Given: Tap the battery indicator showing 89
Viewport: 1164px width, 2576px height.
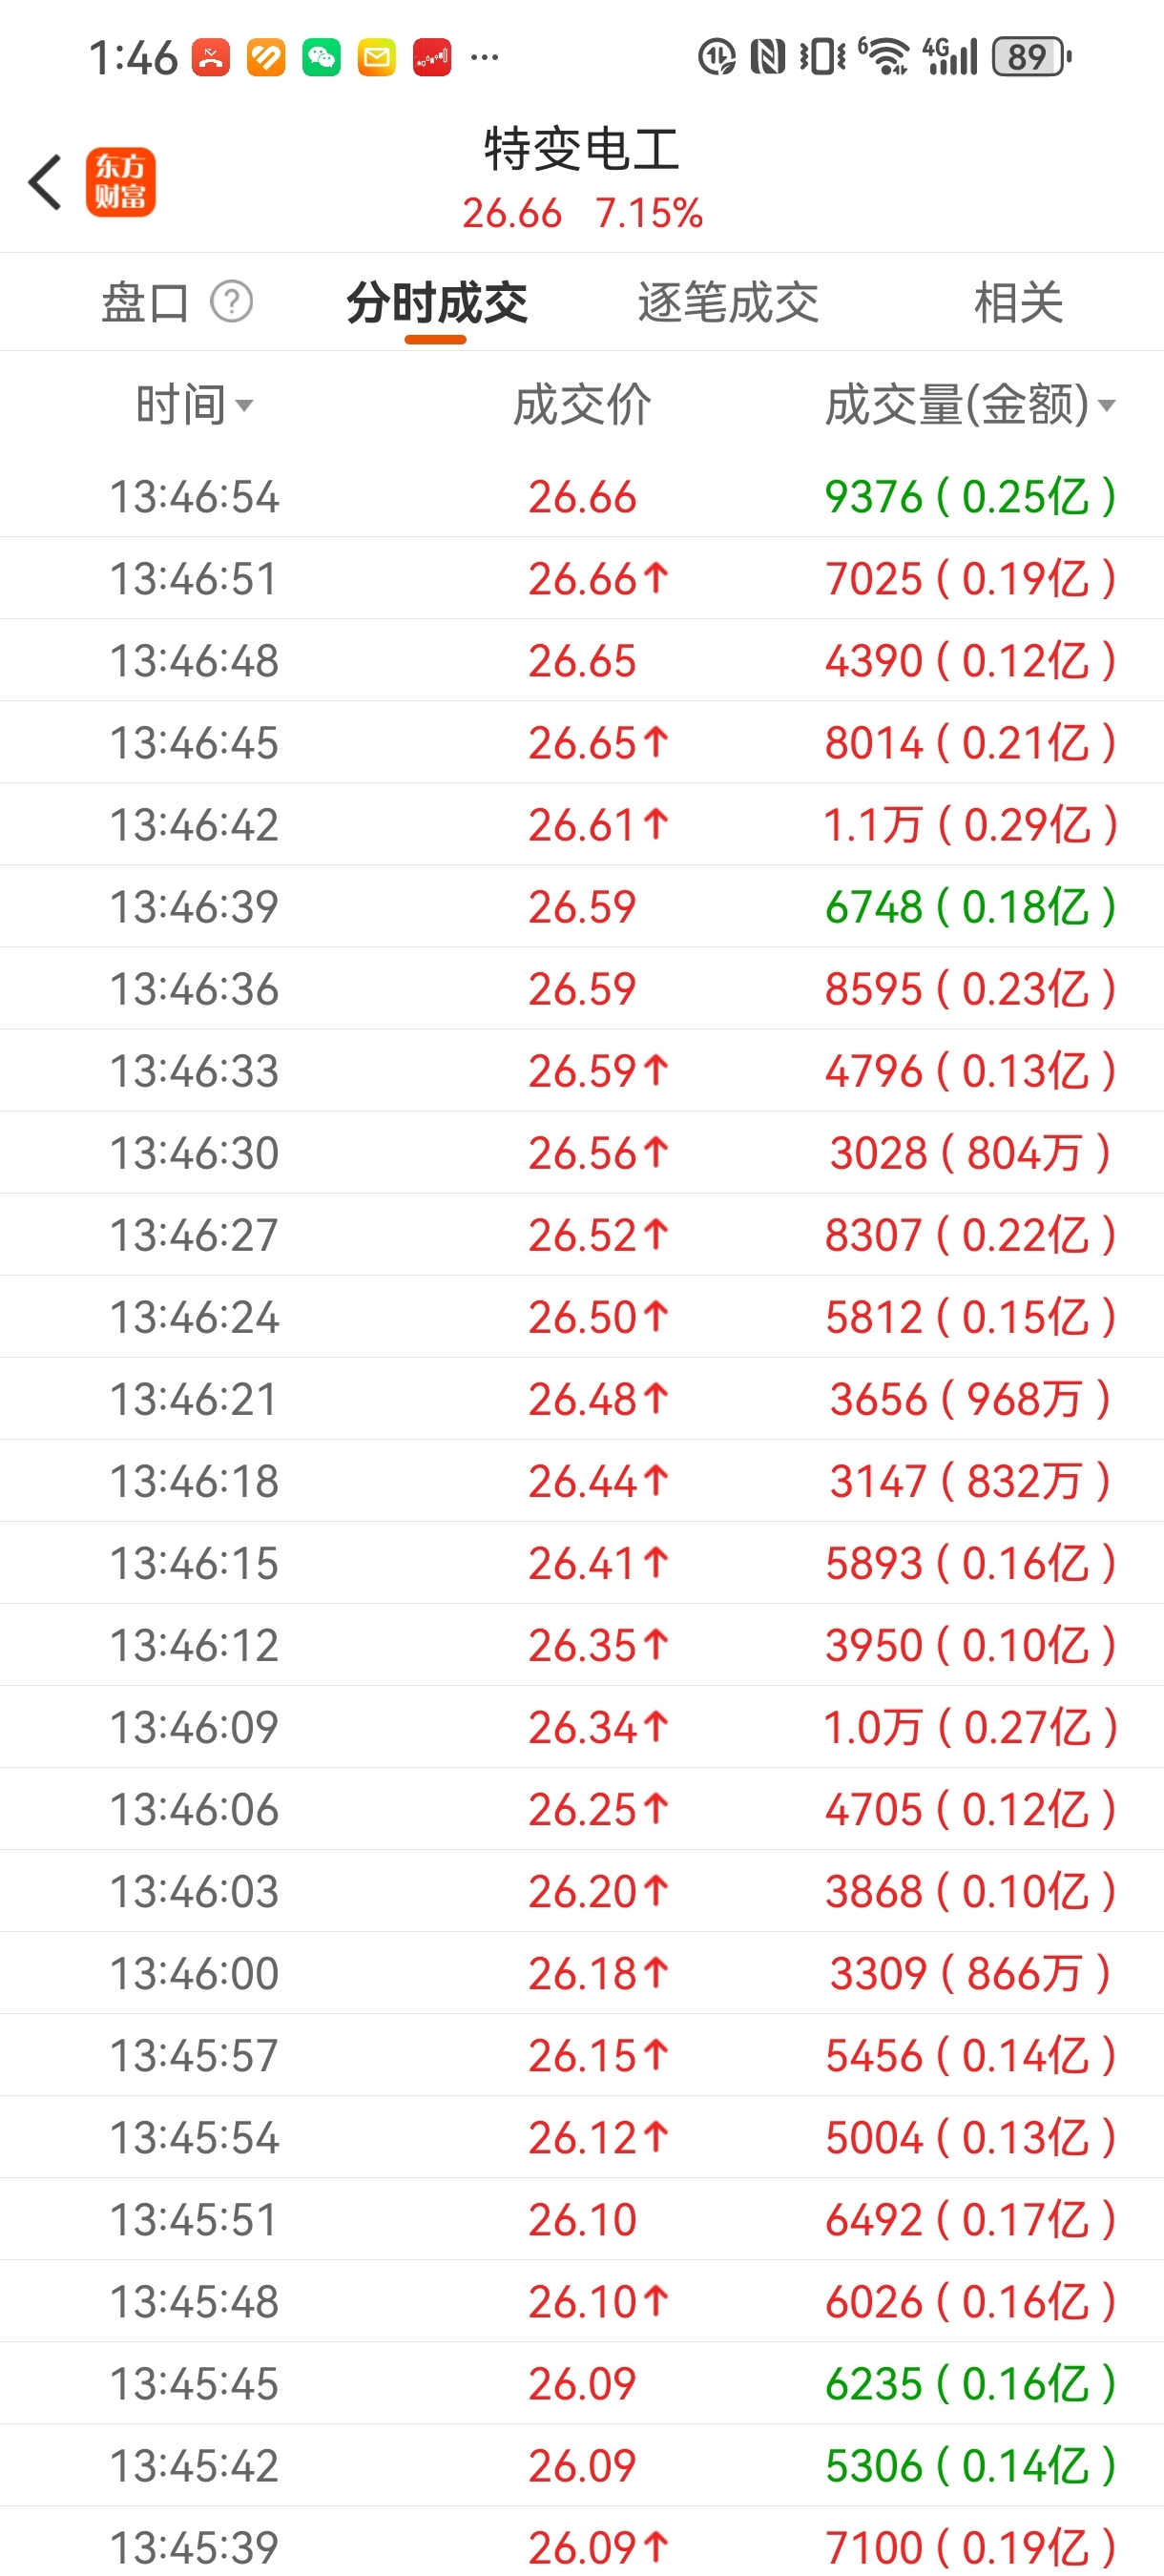Looking at the screenshot, I should click(1031, 57).
